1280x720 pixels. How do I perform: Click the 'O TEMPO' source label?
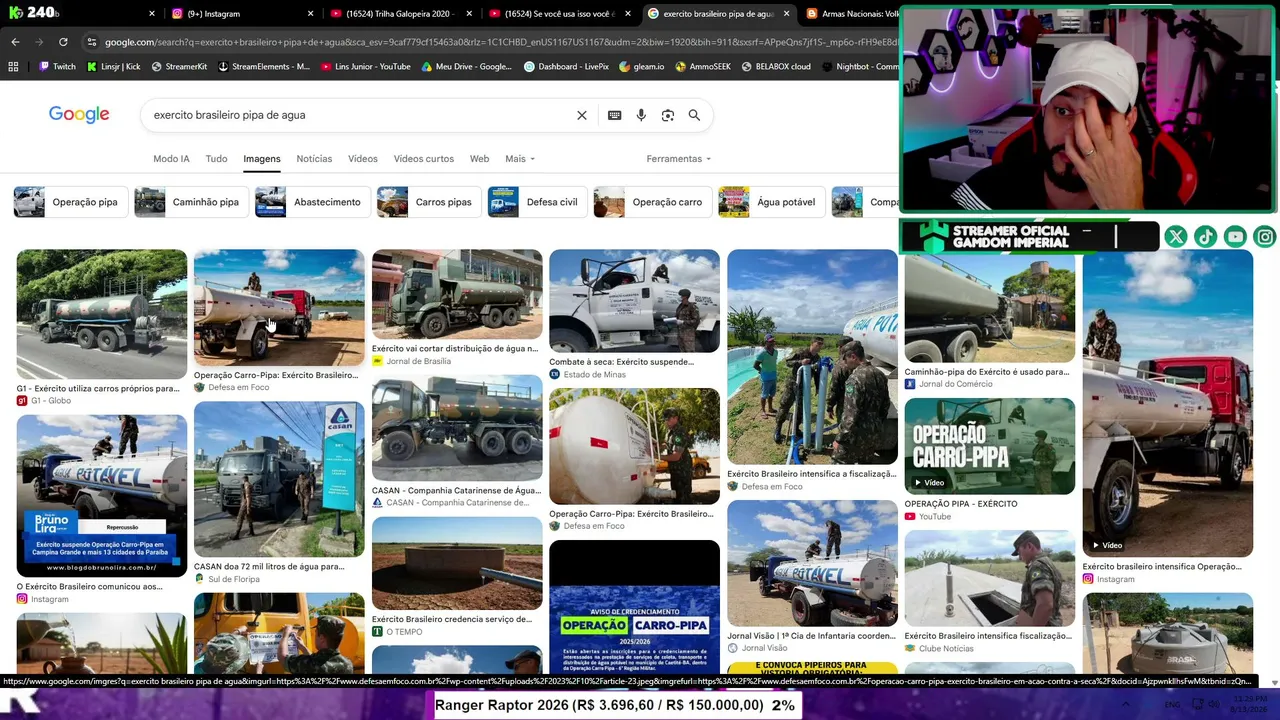click(404, 632)
